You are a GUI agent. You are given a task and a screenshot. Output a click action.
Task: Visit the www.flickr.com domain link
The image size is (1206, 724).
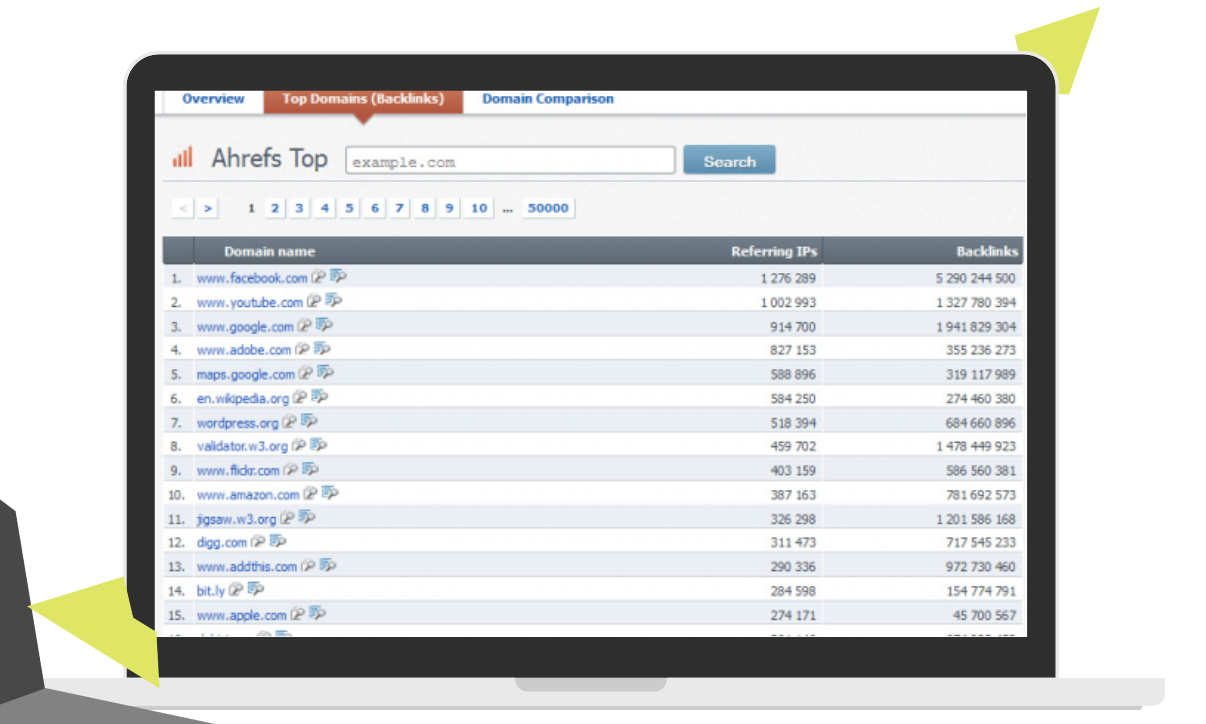coord(238,470)
